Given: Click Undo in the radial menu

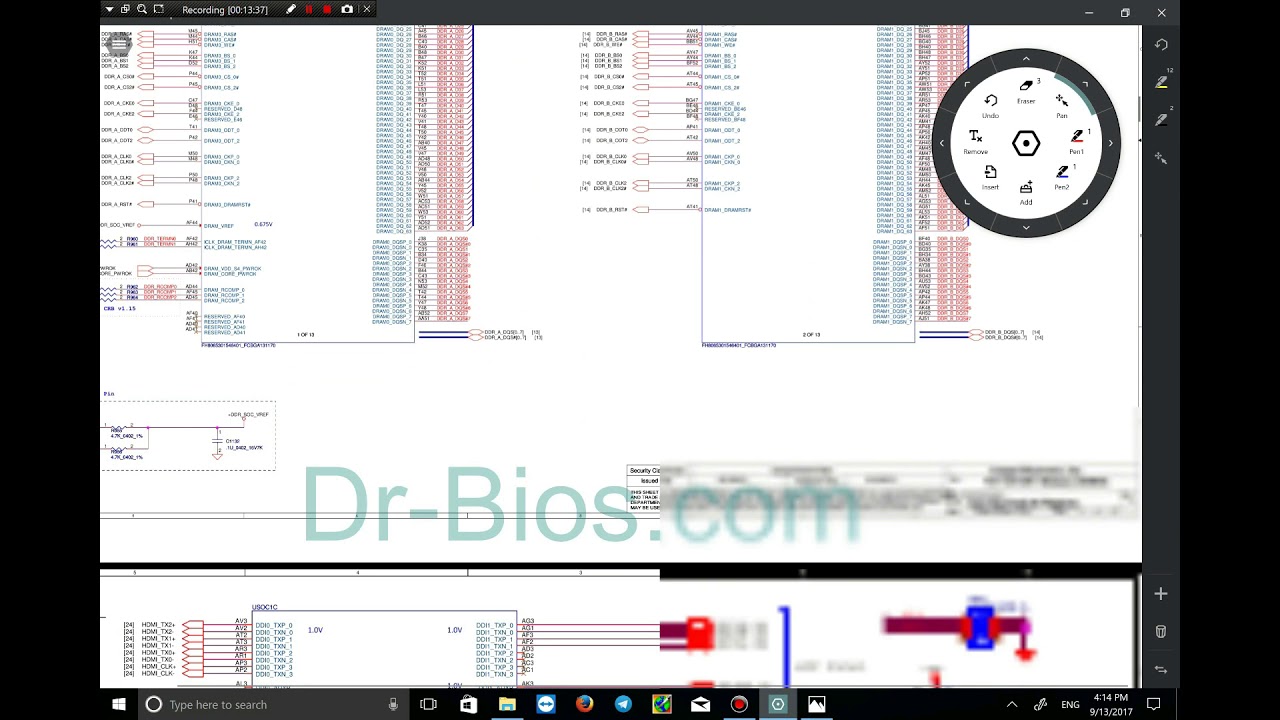Looking at the screenshot, I should 990,105.
